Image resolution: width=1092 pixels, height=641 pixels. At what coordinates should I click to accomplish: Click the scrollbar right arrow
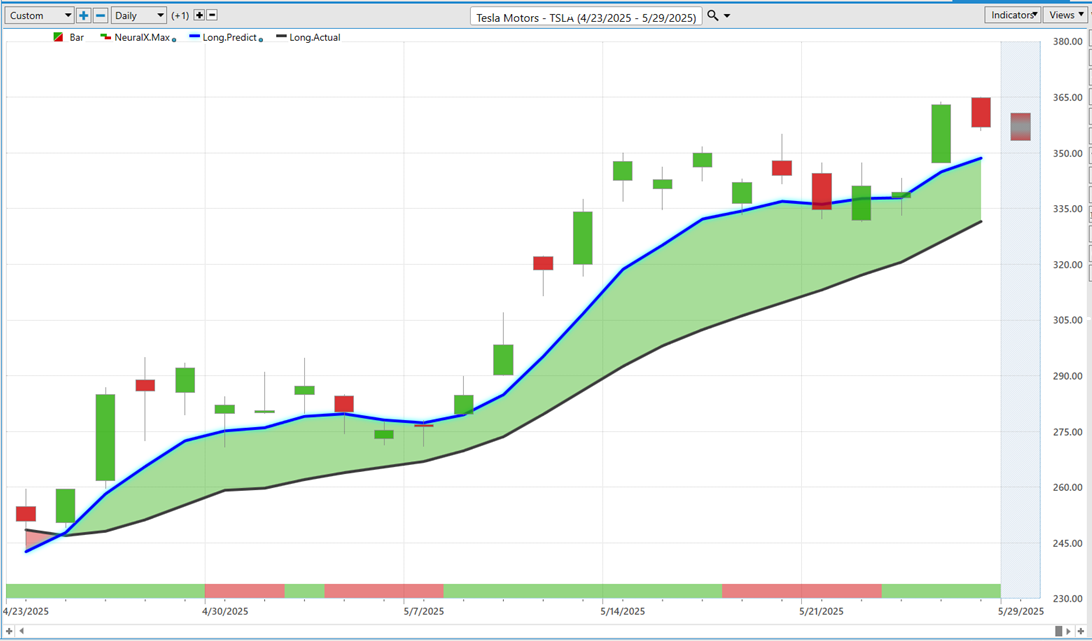1069,631
